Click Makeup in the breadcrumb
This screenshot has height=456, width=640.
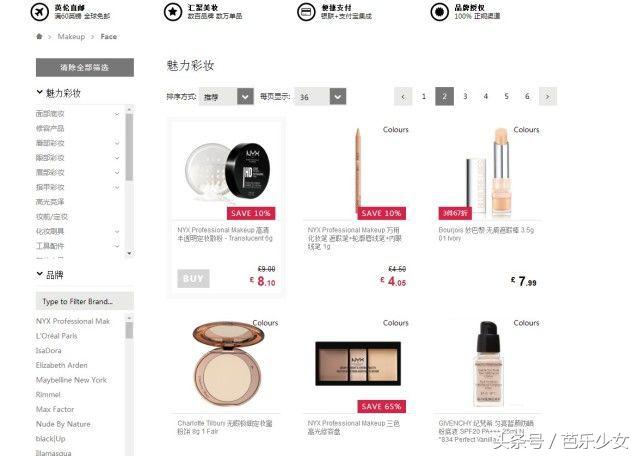point(71,36)
